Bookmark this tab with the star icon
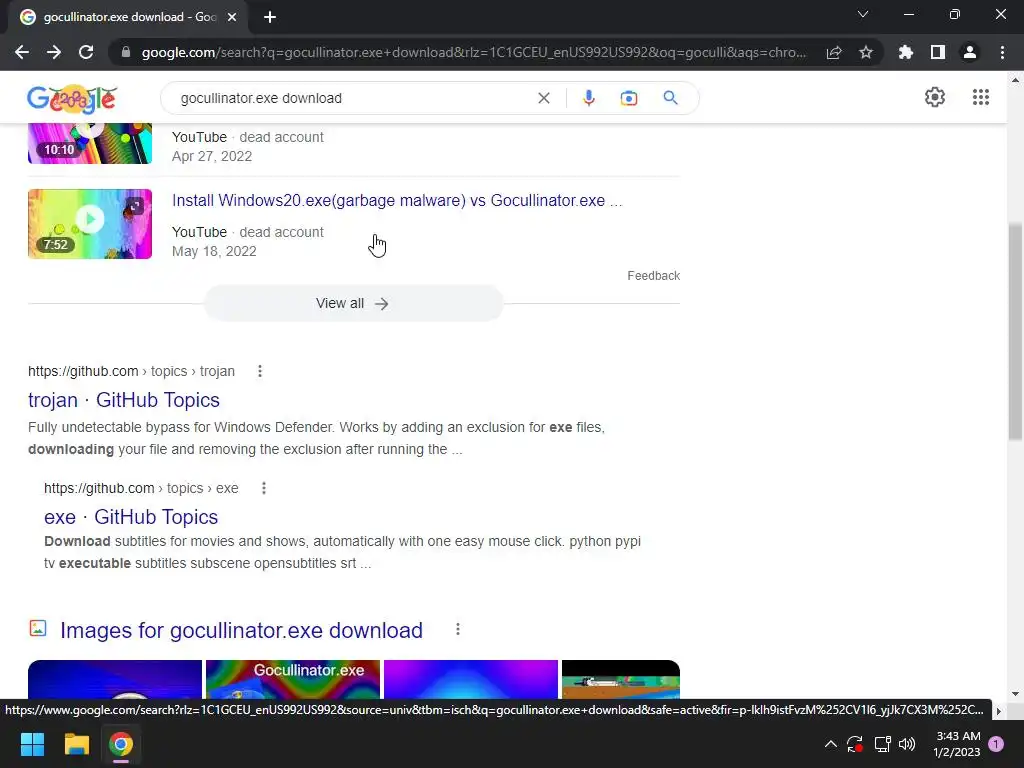Screen dimensions: 1024x768 coord(866,52)
